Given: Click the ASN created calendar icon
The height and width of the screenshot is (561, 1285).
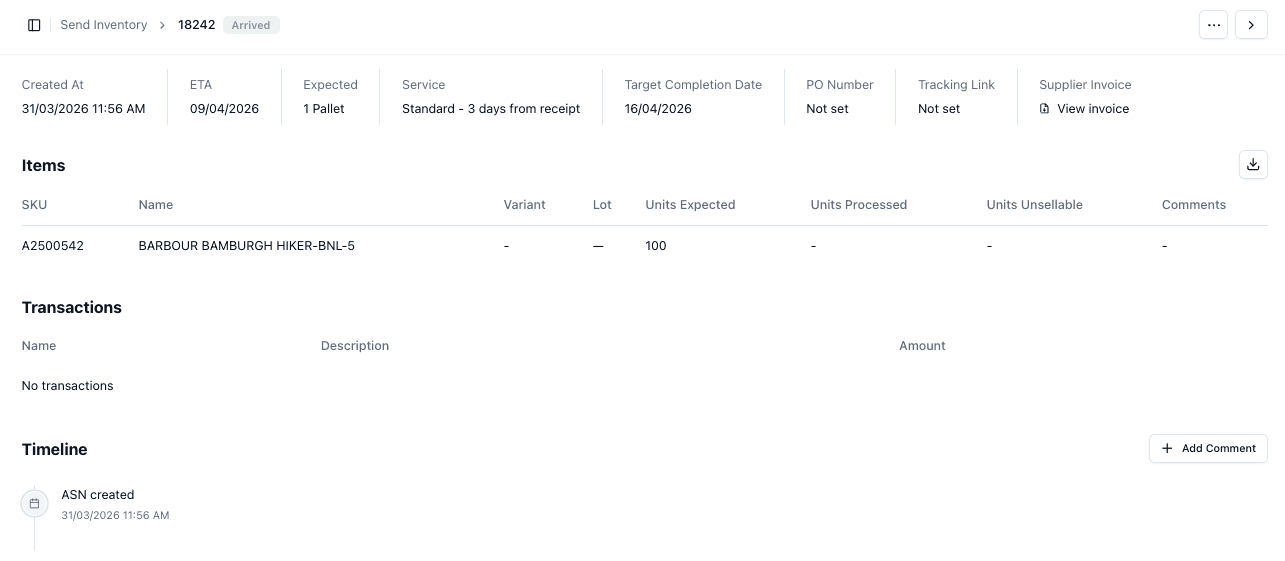Looking at the screenshot, I should pos(34,504).
